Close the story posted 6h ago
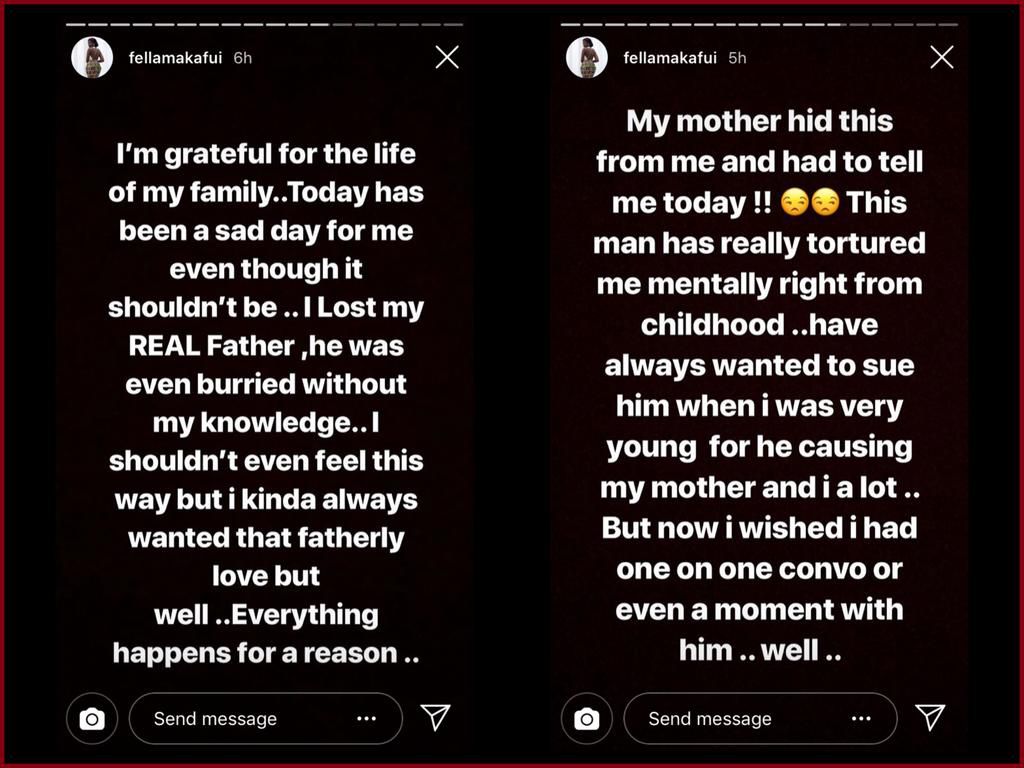This screenshot has height=768, width=1024. 447,57
